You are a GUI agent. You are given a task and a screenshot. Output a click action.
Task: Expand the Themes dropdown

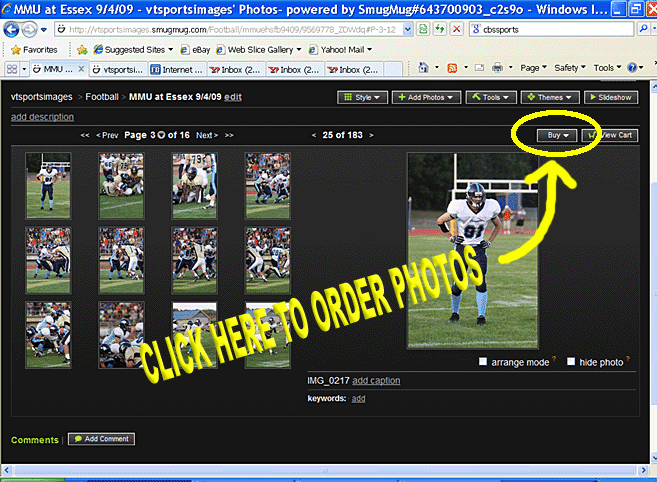(549, 98)
